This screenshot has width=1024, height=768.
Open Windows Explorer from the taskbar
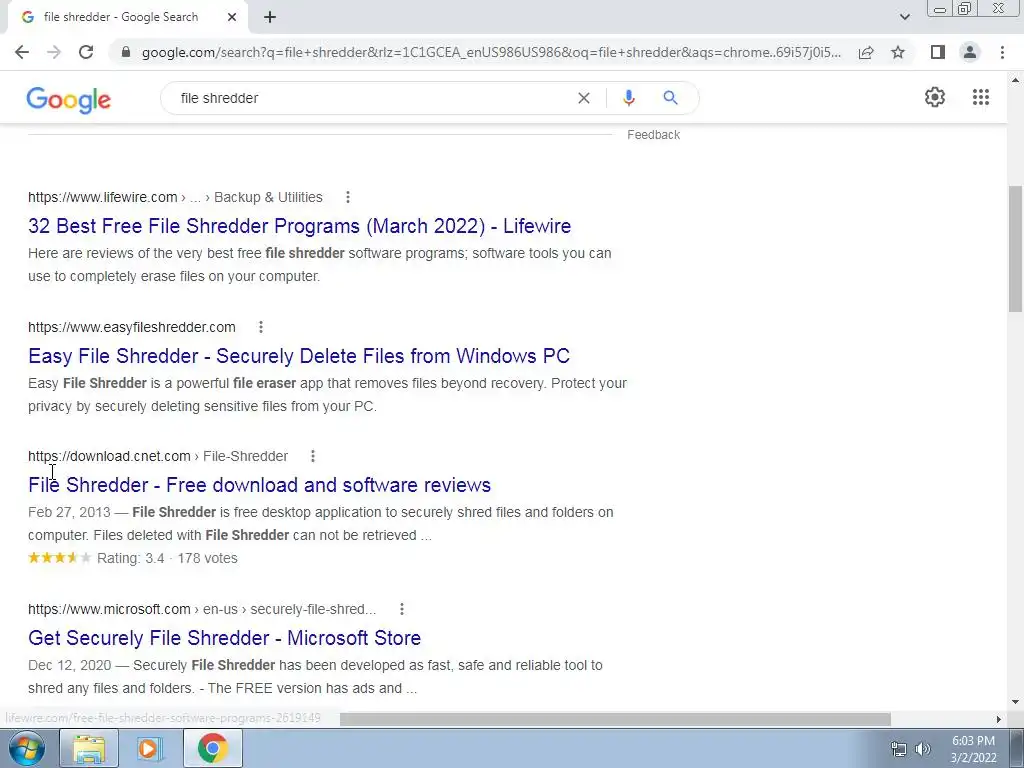89,749
